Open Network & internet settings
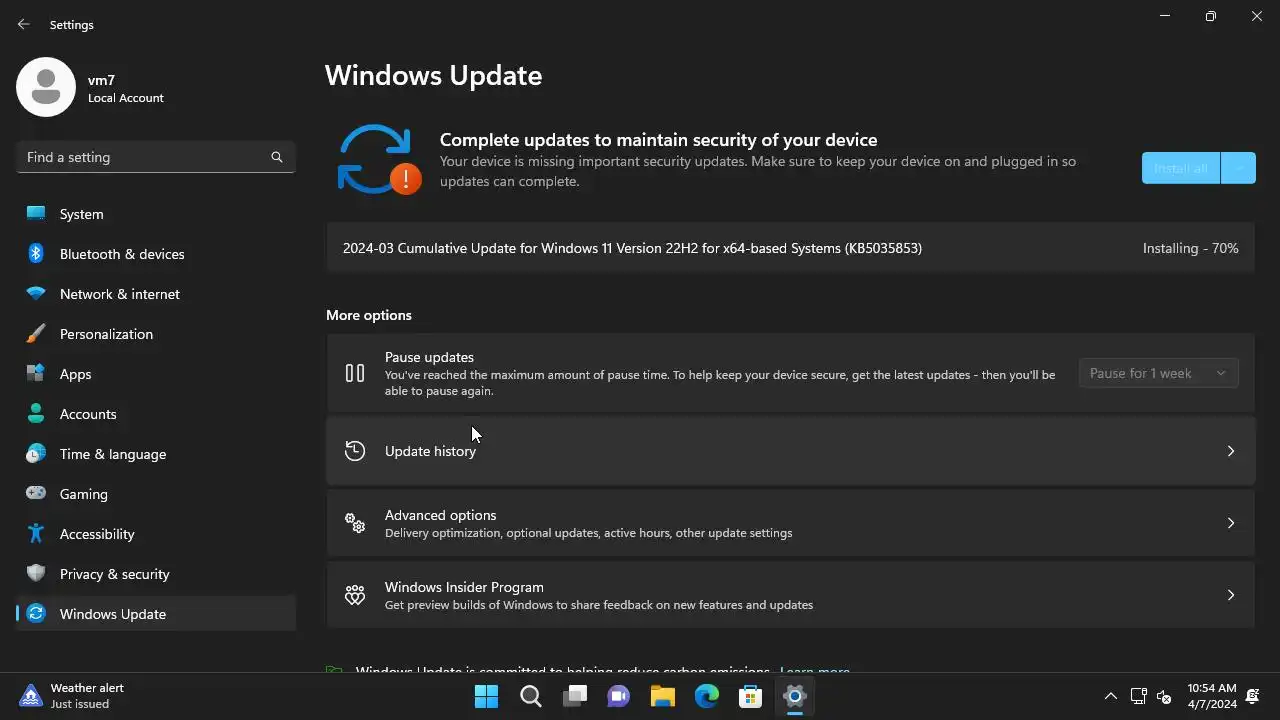Screen dimensions: 1280x720 [156, 294]
